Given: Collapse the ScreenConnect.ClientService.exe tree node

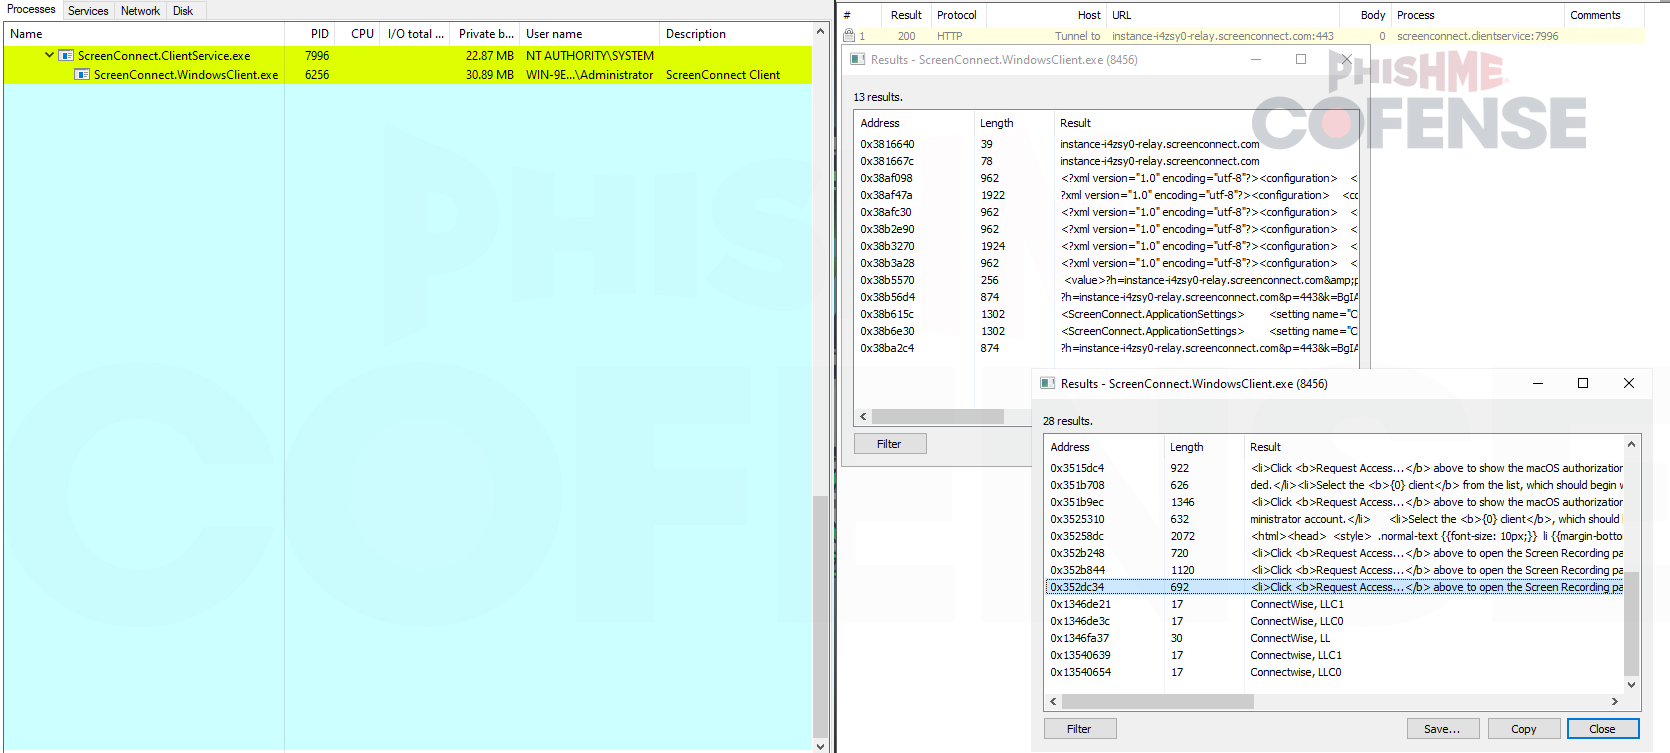Looking at the screenshot, I should 49,56.
